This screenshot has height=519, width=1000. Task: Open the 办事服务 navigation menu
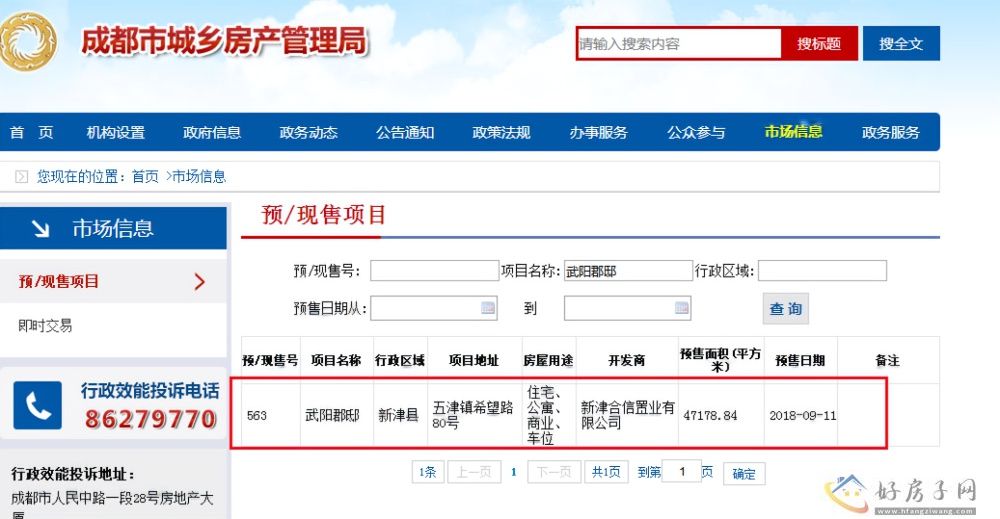(x=598, y=132)
